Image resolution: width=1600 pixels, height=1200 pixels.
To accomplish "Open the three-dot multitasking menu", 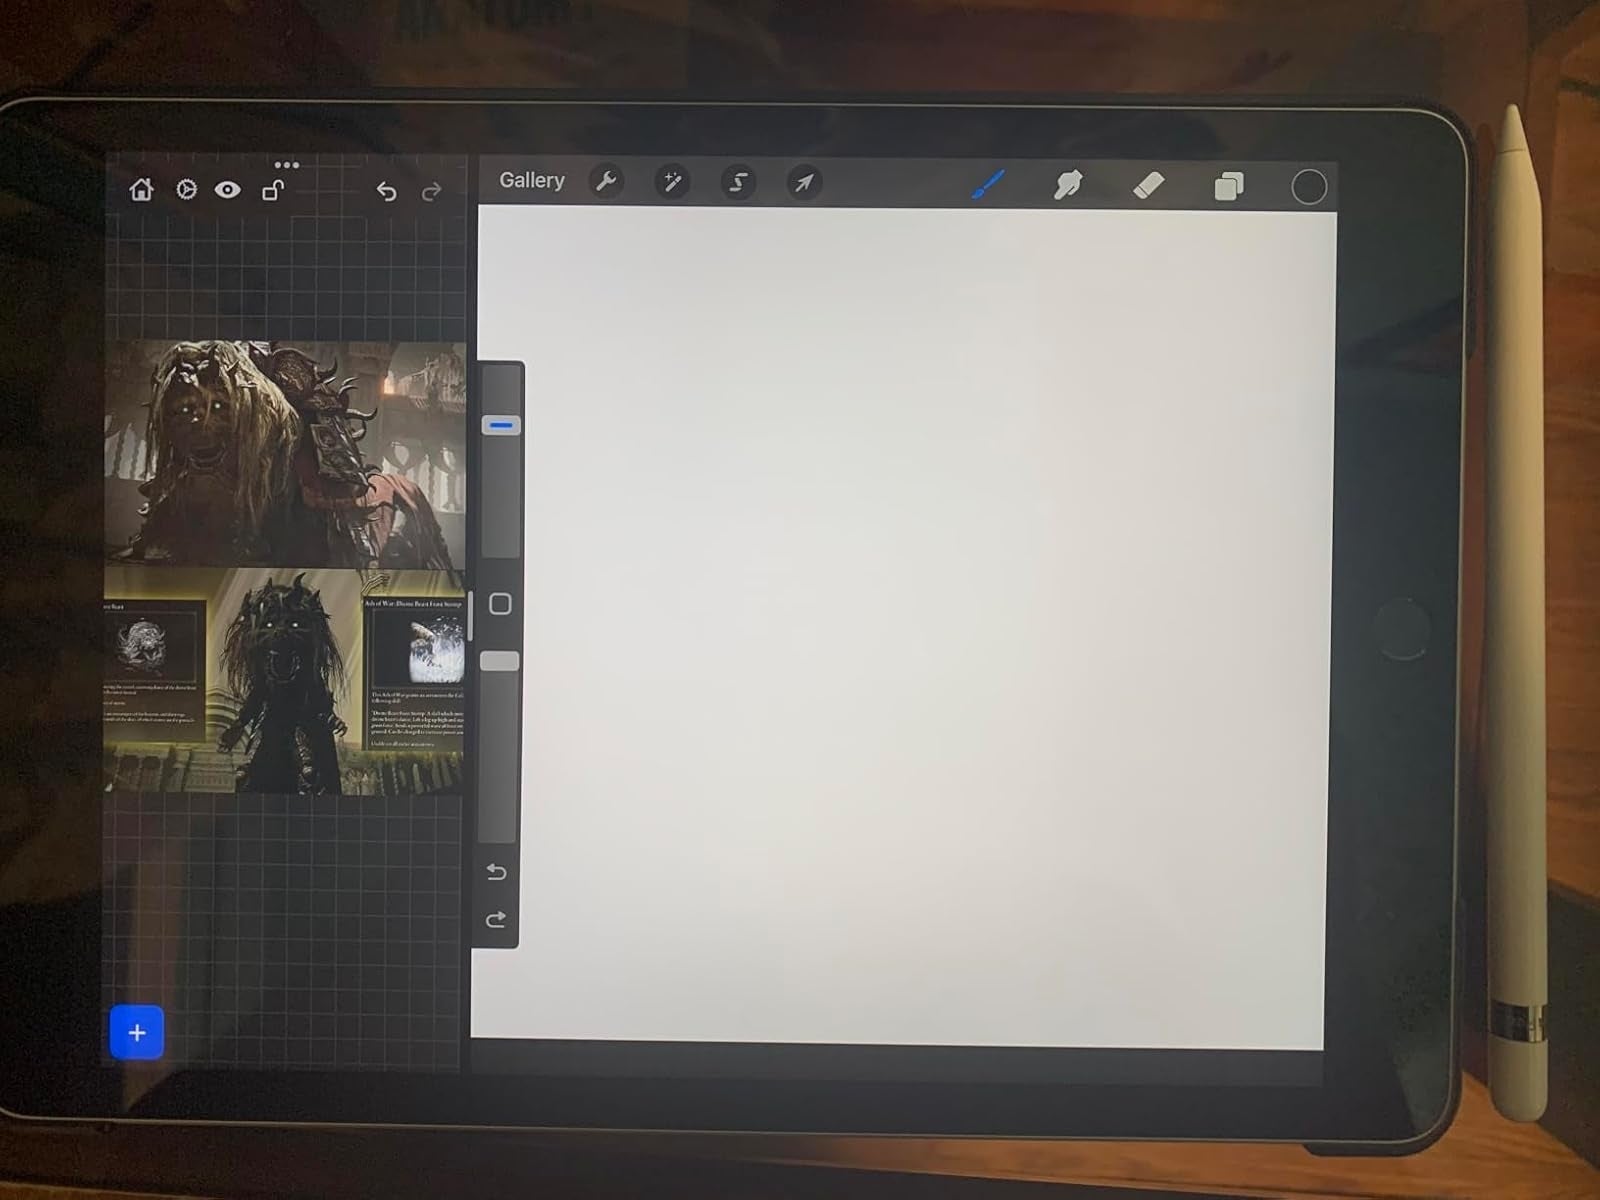I will tap(286, 165).
